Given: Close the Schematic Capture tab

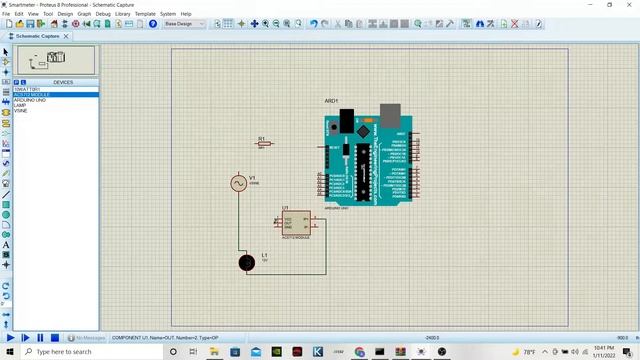Looking at the screenshot, I should [x=66, y=36].
